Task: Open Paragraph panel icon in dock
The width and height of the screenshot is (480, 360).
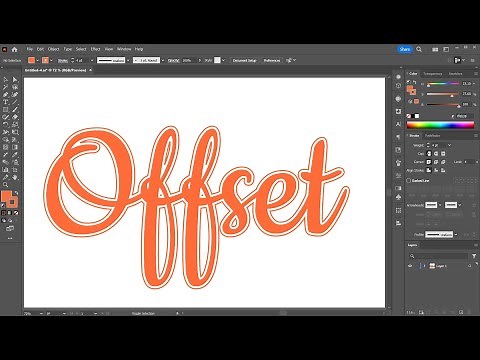Action: [398, 137]
